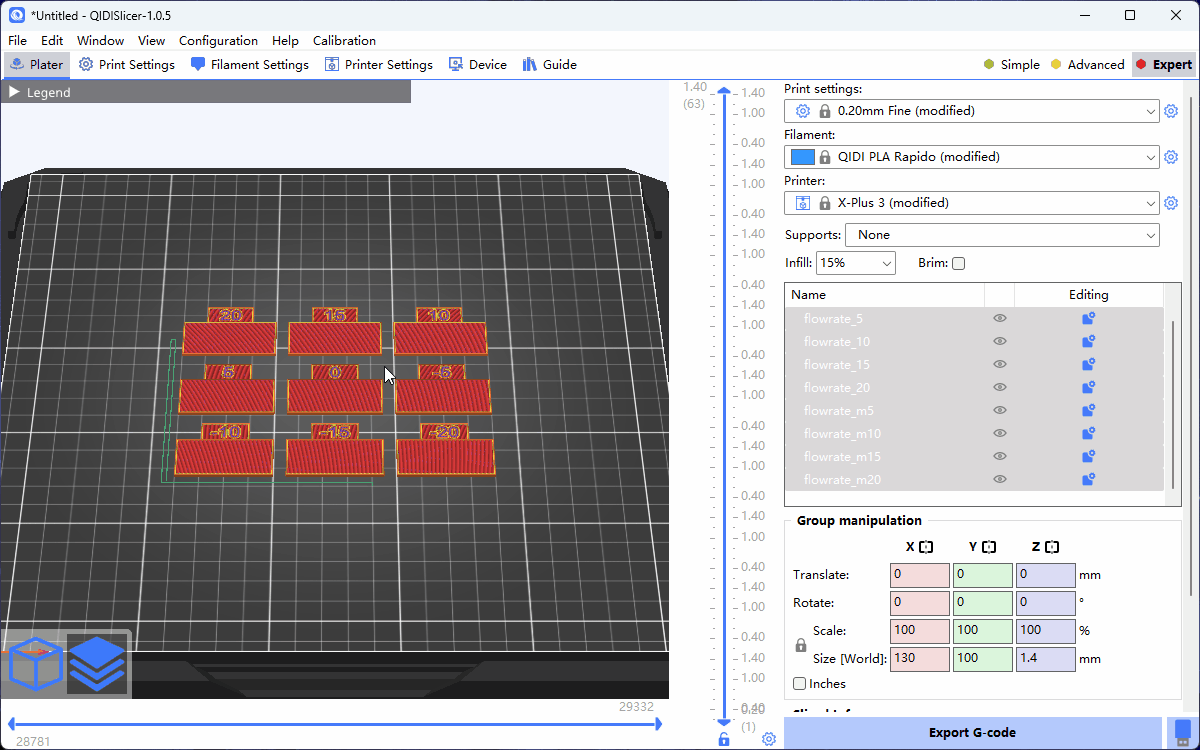Open printer settings gear beside X-Plus 3
This screenshot has width=1200, height=750.
click(x=1171, y=203)
